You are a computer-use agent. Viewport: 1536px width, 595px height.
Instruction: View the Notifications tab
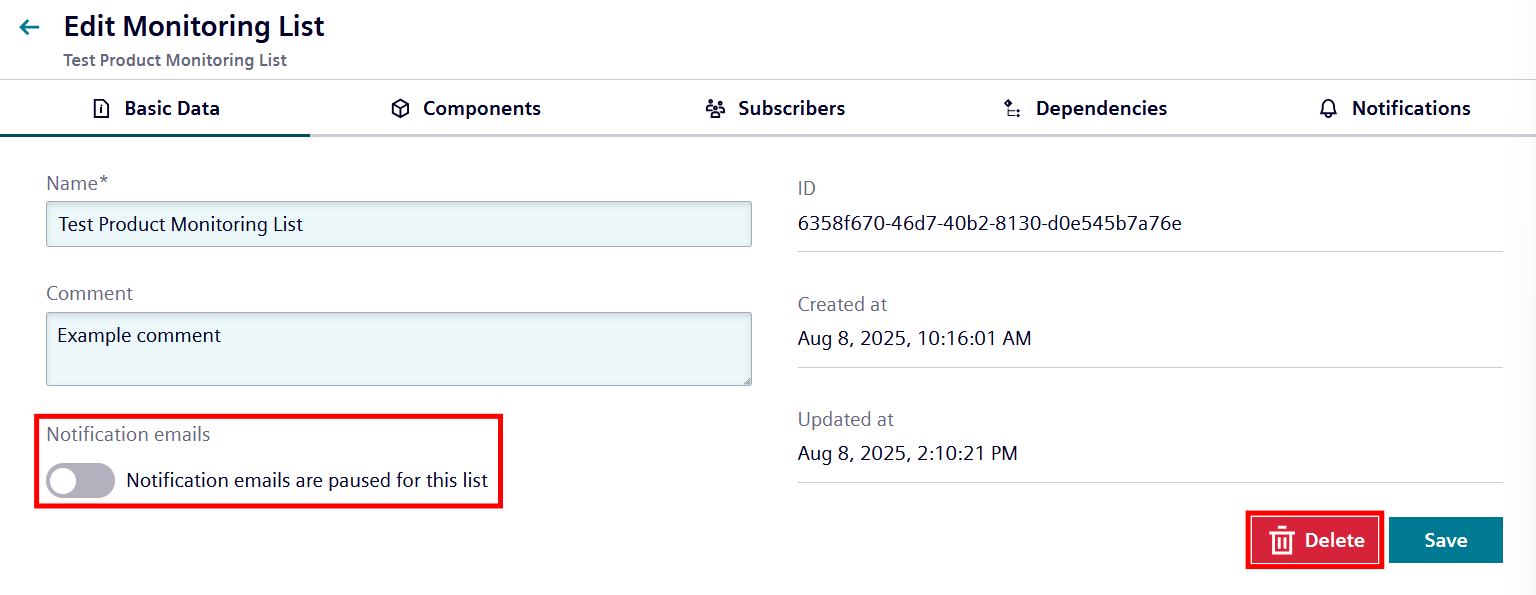(1395, 107)
